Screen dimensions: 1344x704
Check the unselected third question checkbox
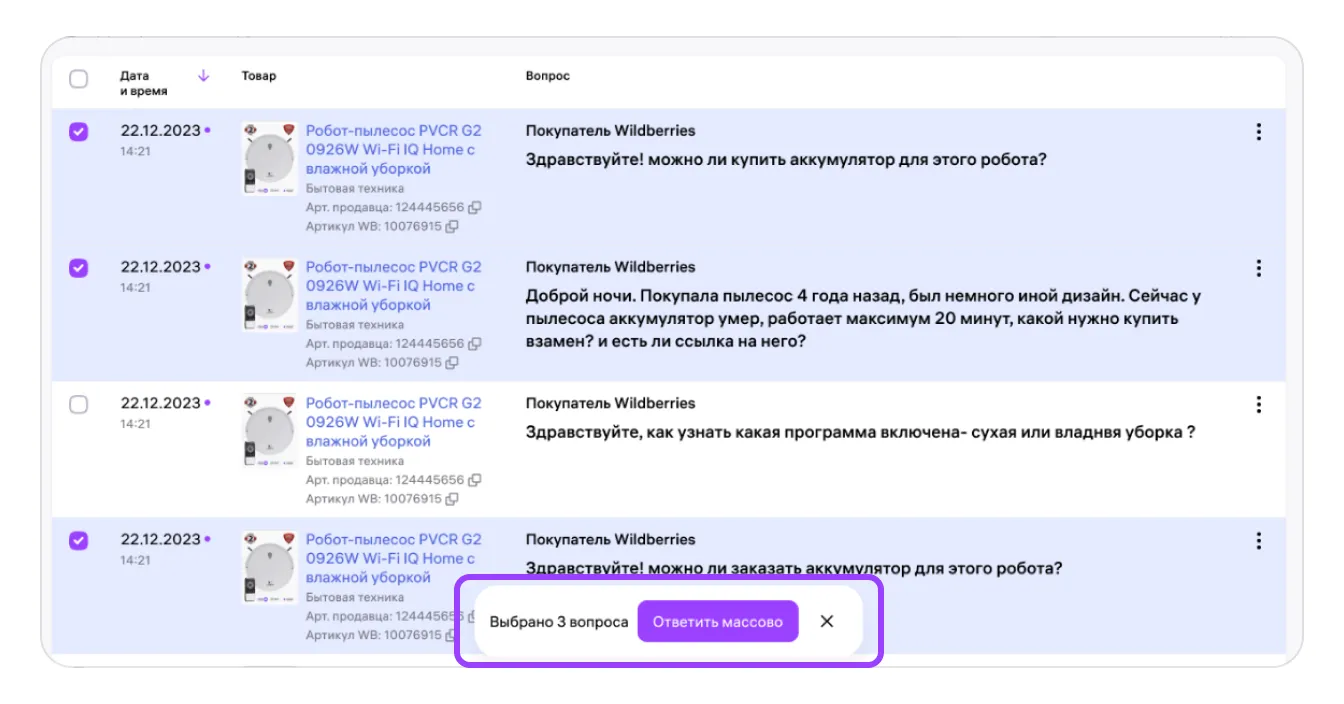[x=78, y=405]
